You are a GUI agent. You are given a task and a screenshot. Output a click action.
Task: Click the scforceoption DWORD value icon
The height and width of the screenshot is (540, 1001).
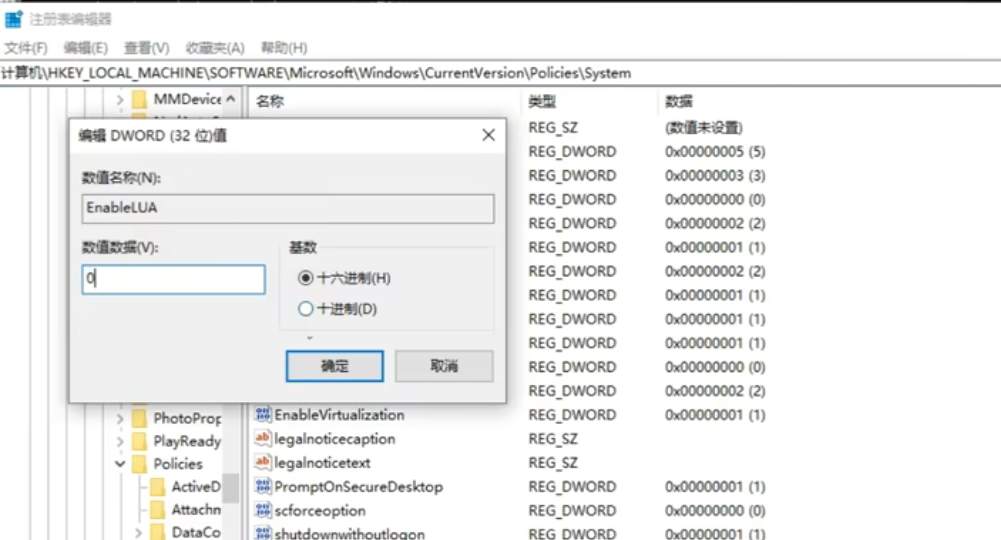[263, 511]
